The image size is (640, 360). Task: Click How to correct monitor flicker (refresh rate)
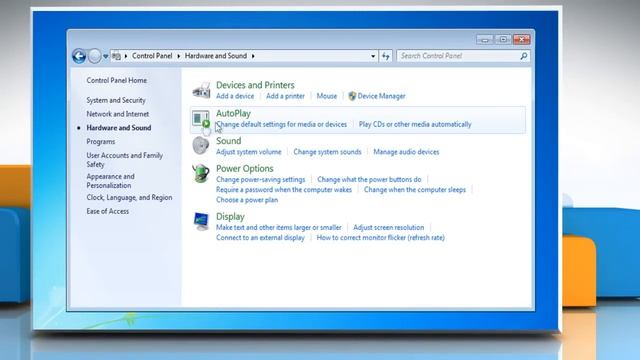[x=380, y=238]
